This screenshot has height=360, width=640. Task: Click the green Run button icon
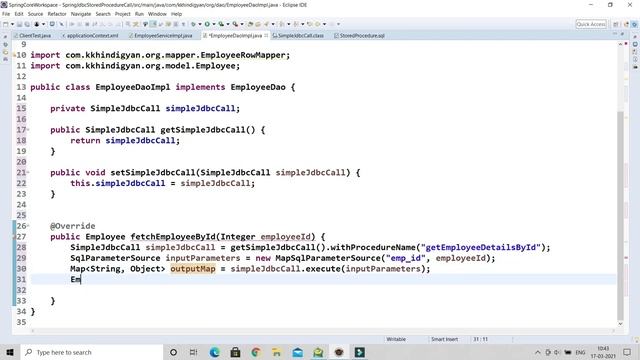click(x=207, y=24)
